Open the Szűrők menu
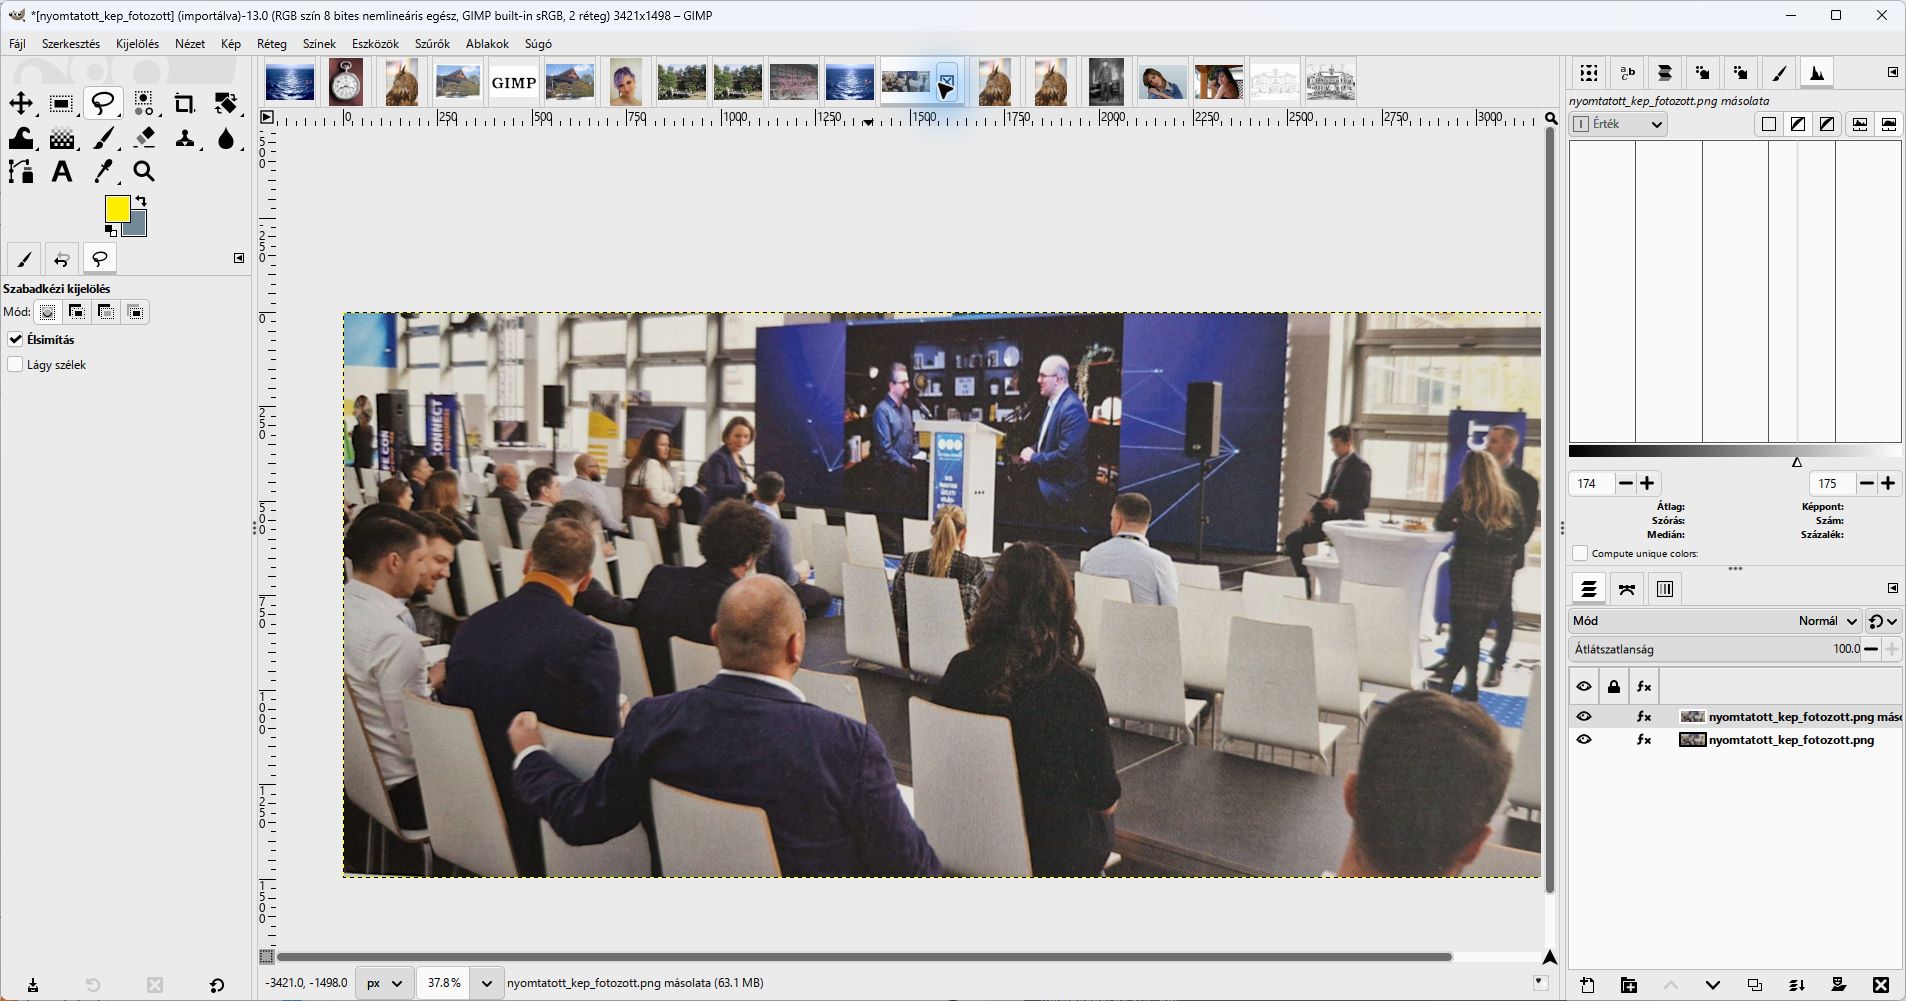 pos(432,44)
